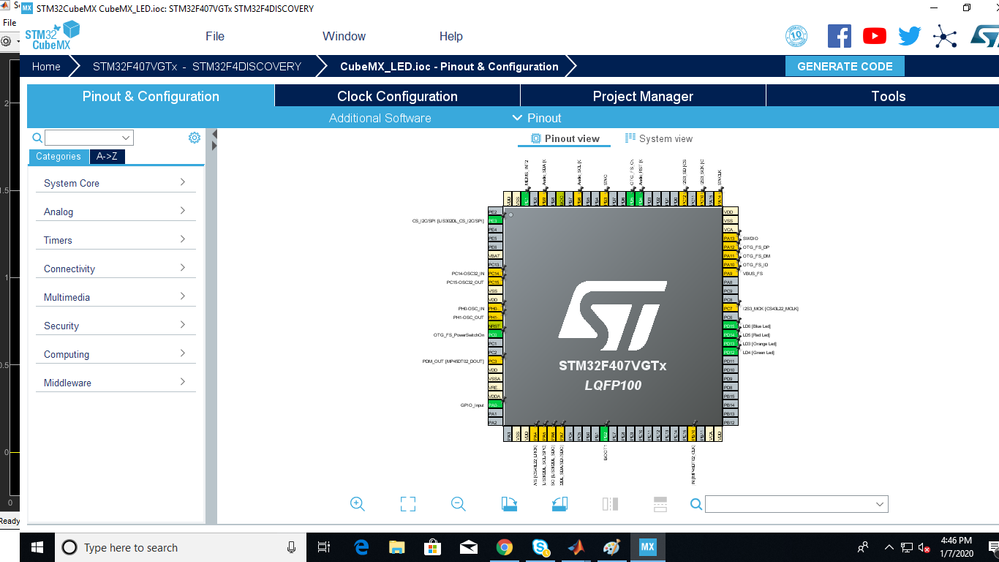Open the ST YouTube channel

point(874,36)
